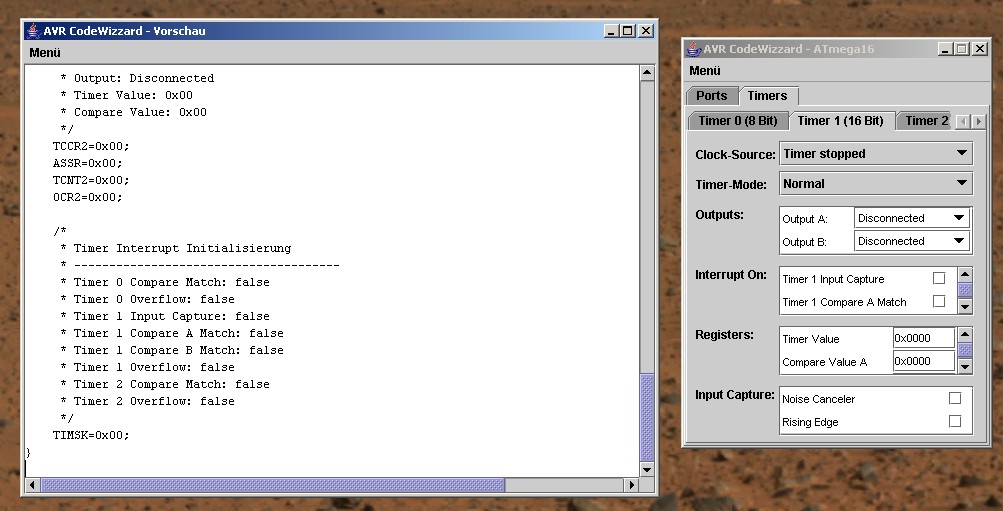Click Interrupt On list scroll down arrow

[965, 306]
